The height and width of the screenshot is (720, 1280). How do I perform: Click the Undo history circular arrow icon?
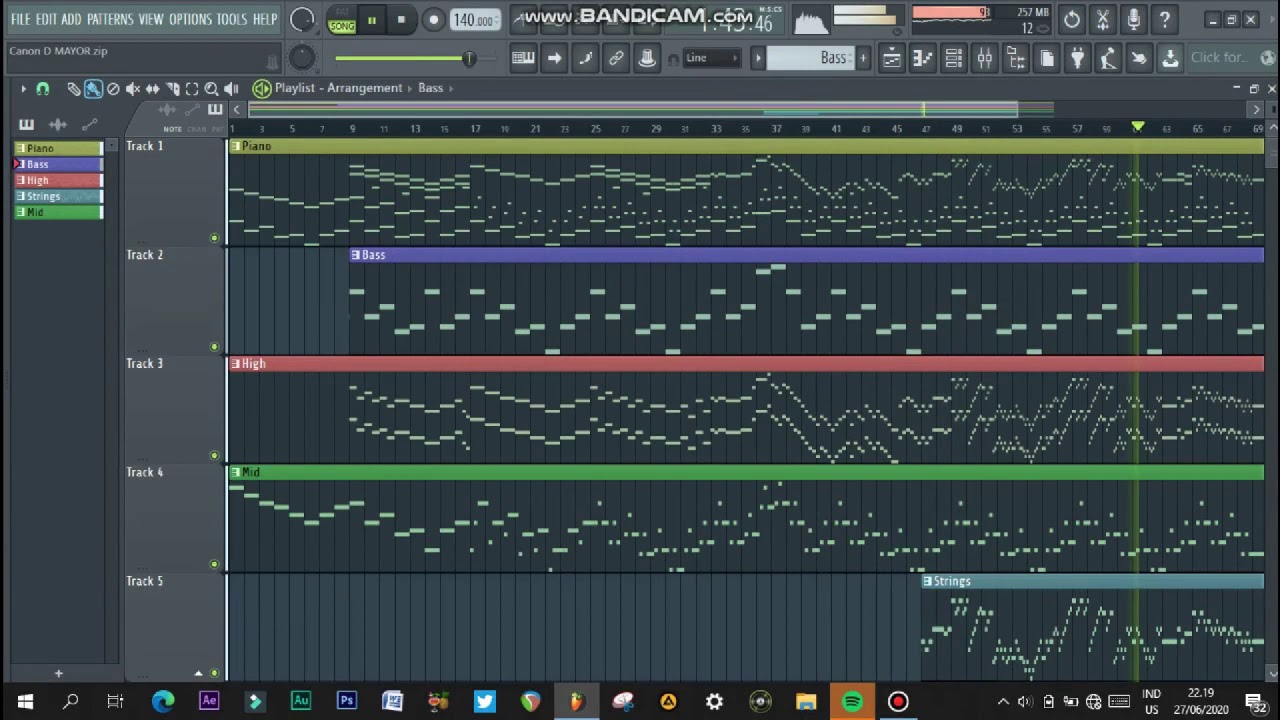click(x=1072, y=19)
